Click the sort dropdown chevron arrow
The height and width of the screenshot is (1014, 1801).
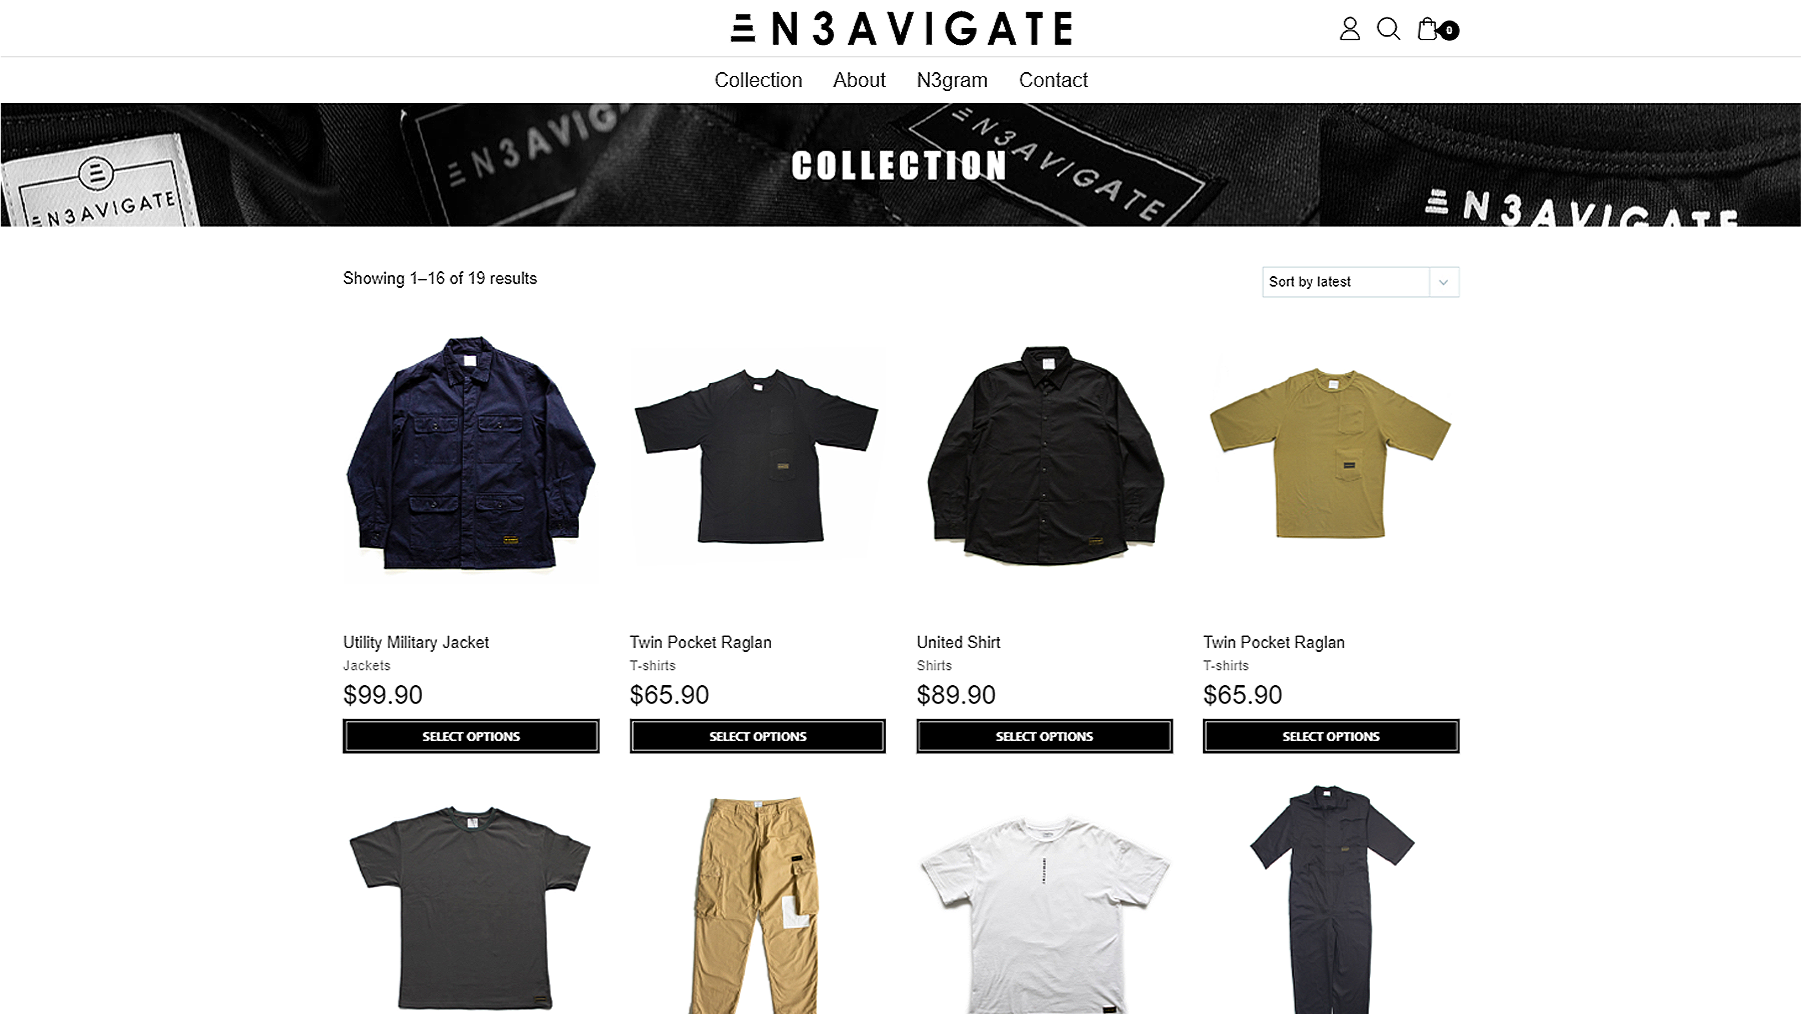pyautogui.click(x=1443, y=282)
